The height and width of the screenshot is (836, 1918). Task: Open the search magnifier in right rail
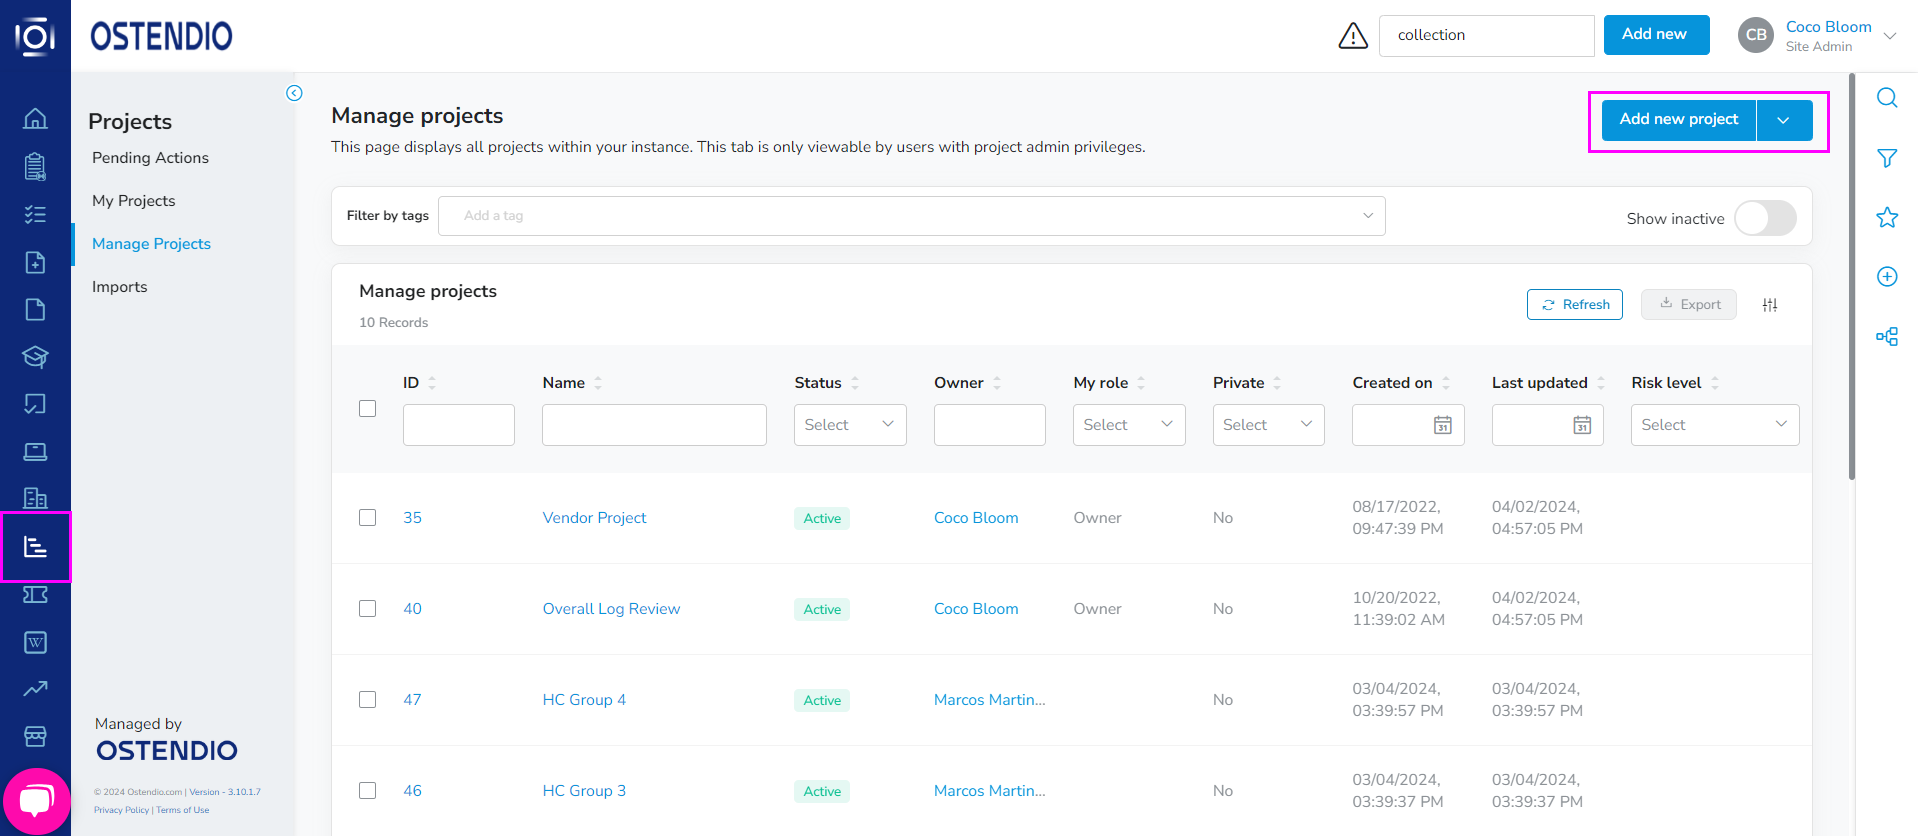(1887, 98)
